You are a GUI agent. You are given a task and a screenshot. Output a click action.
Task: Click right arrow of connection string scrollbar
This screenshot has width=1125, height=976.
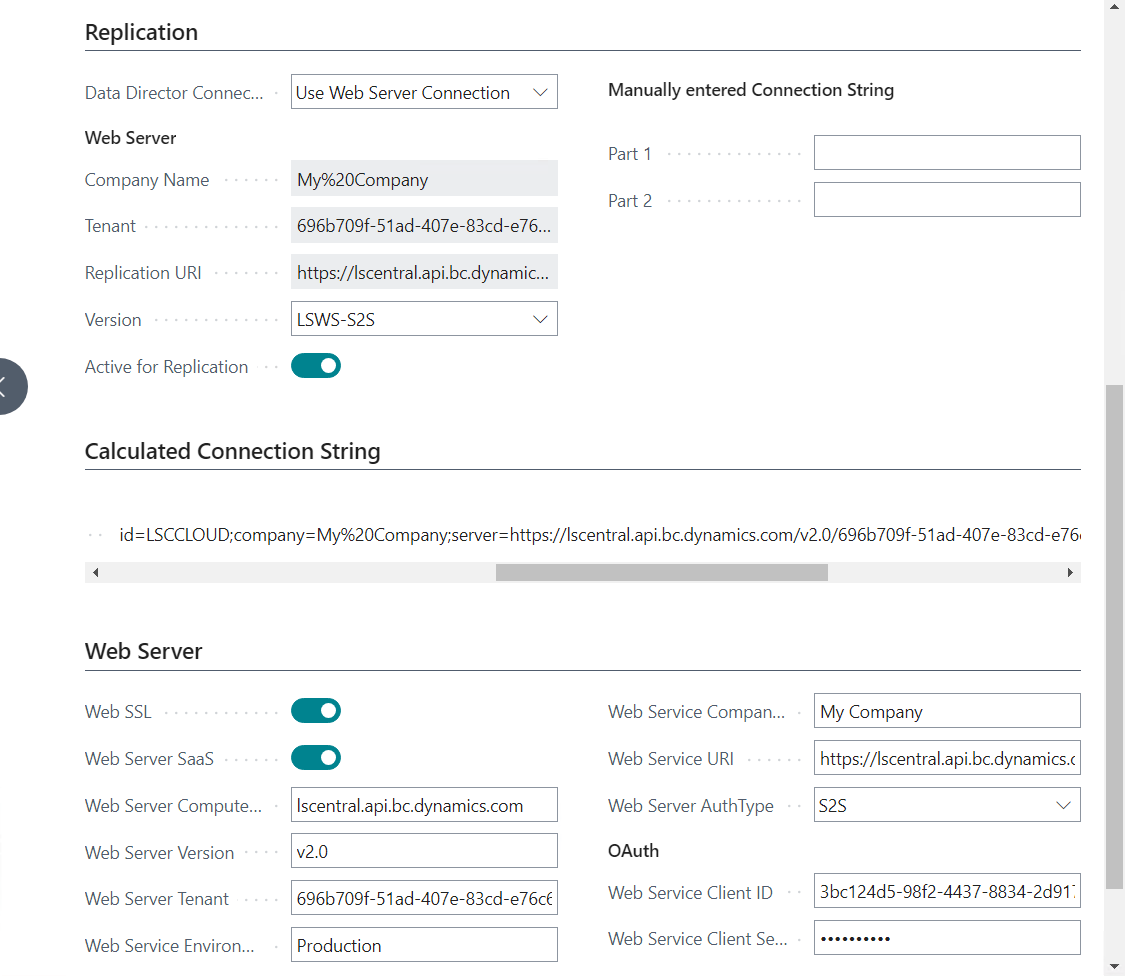click(1070, 573)
